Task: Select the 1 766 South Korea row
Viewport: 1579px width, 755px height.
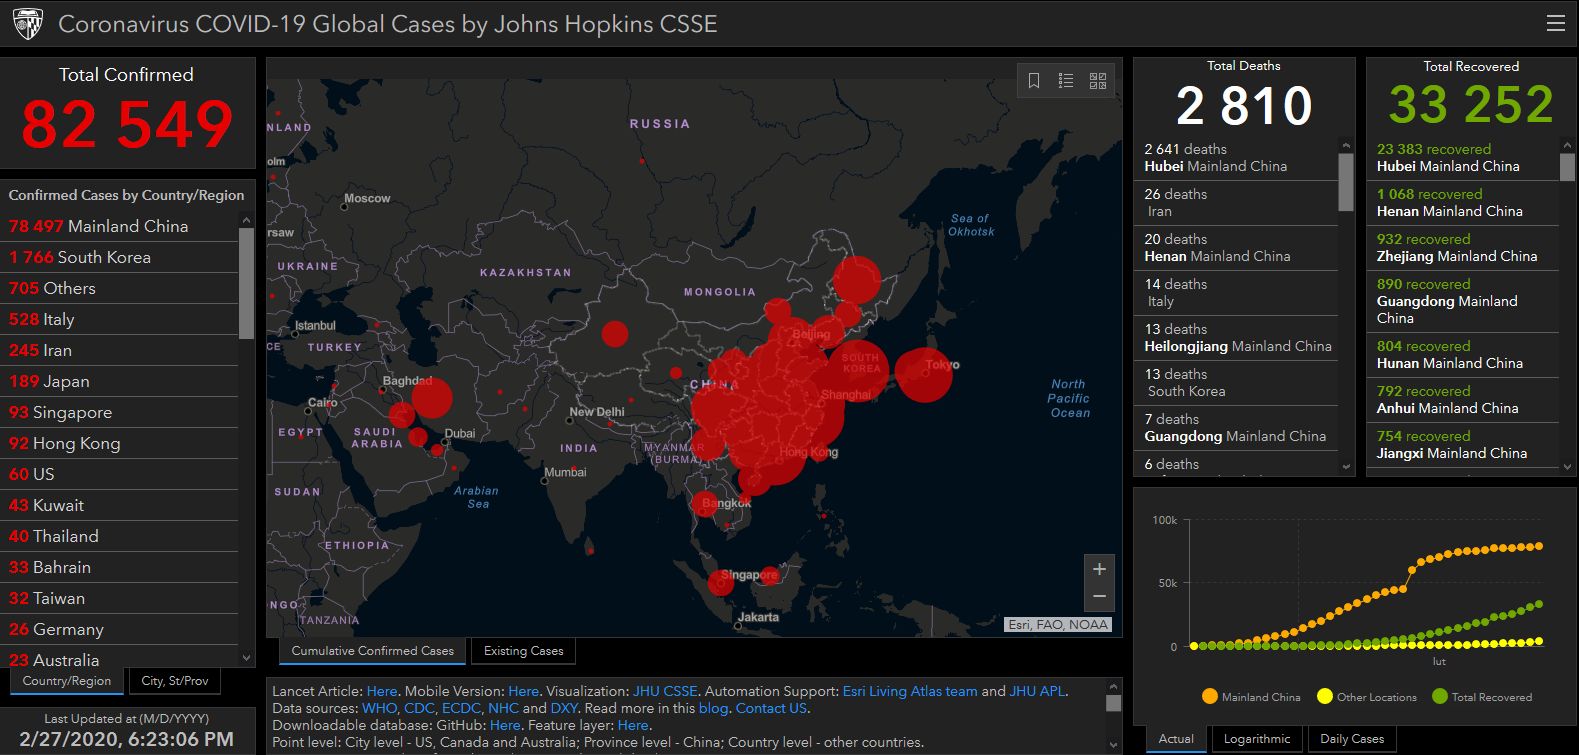Action: [x=120, y=257]
